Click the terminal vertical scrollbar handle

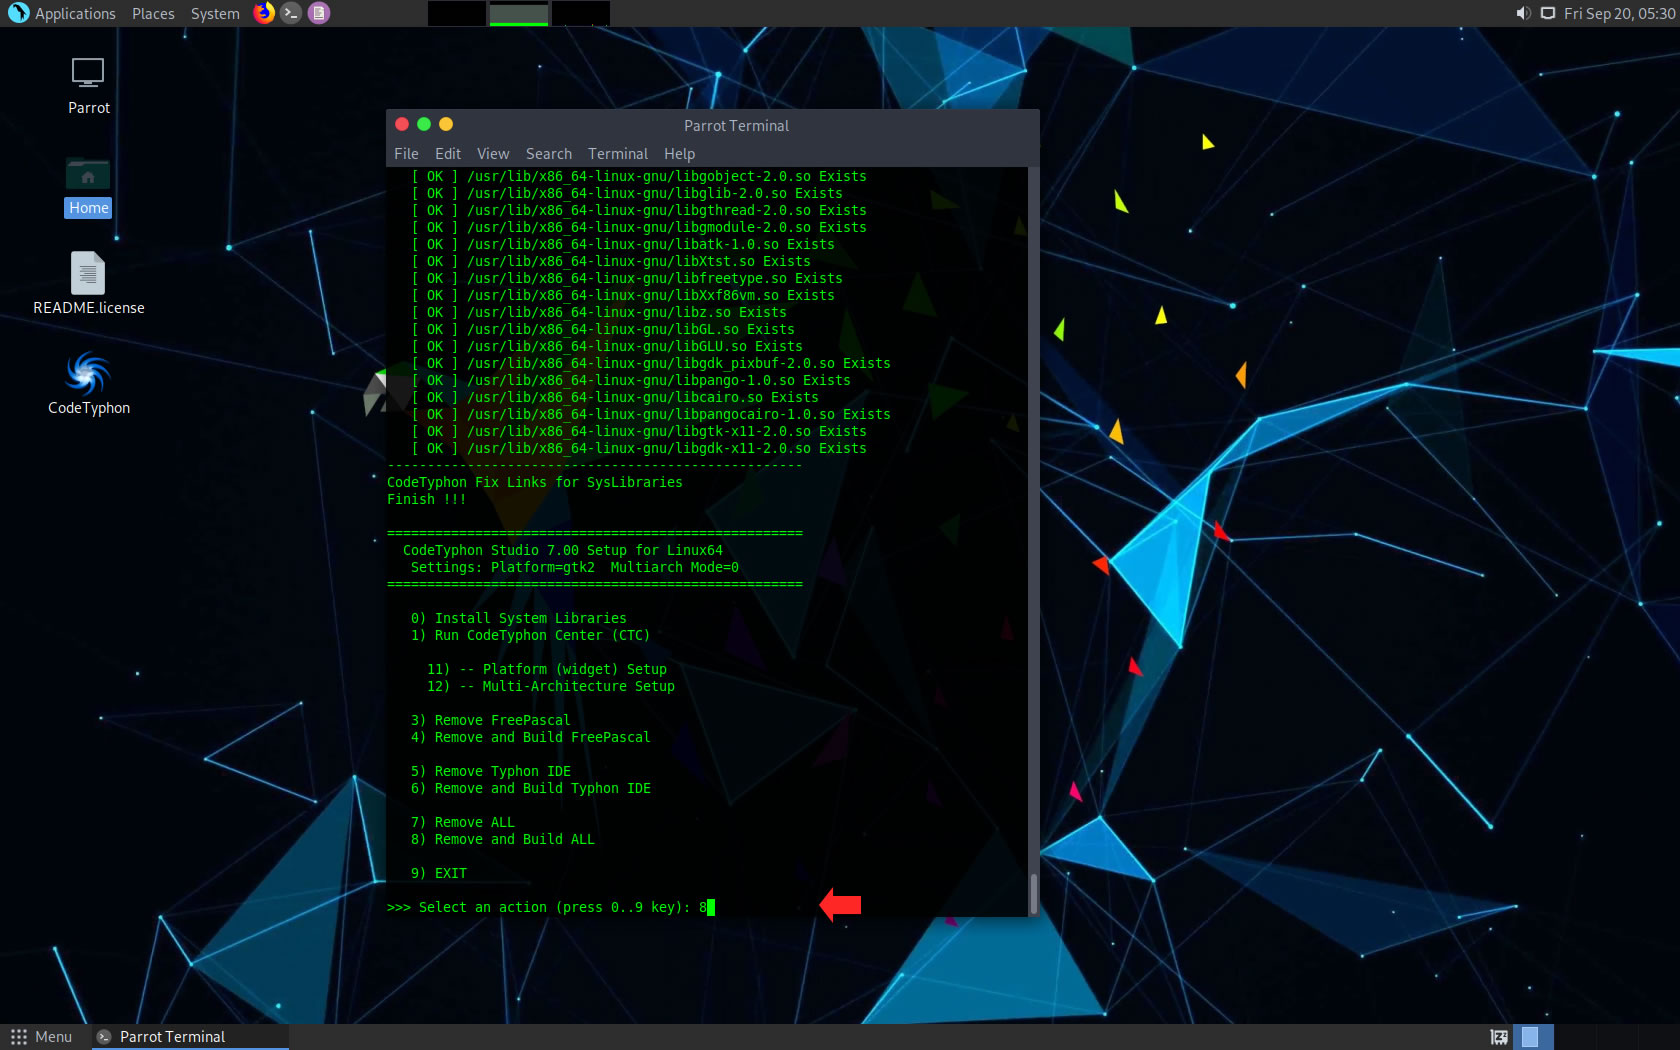[x=1033, y=893]
